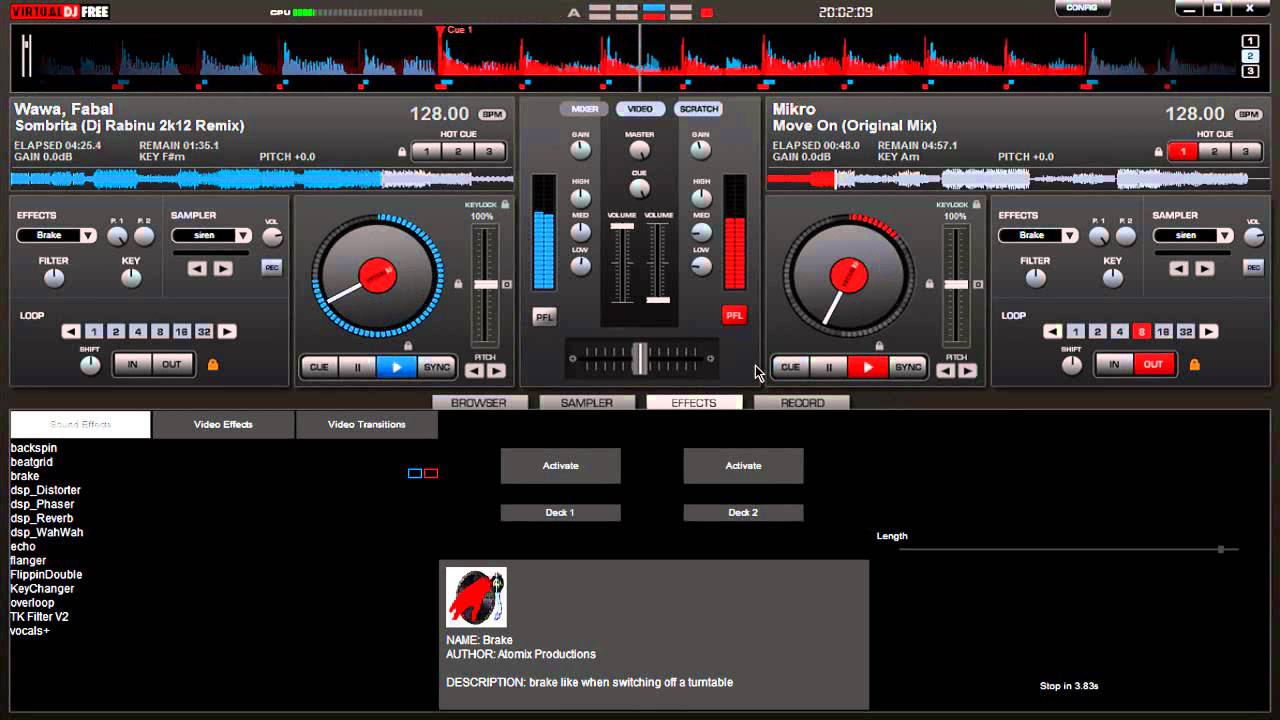Play the right deck track
The height and width of the screenshot is (720, 1280).
(868, 367)
